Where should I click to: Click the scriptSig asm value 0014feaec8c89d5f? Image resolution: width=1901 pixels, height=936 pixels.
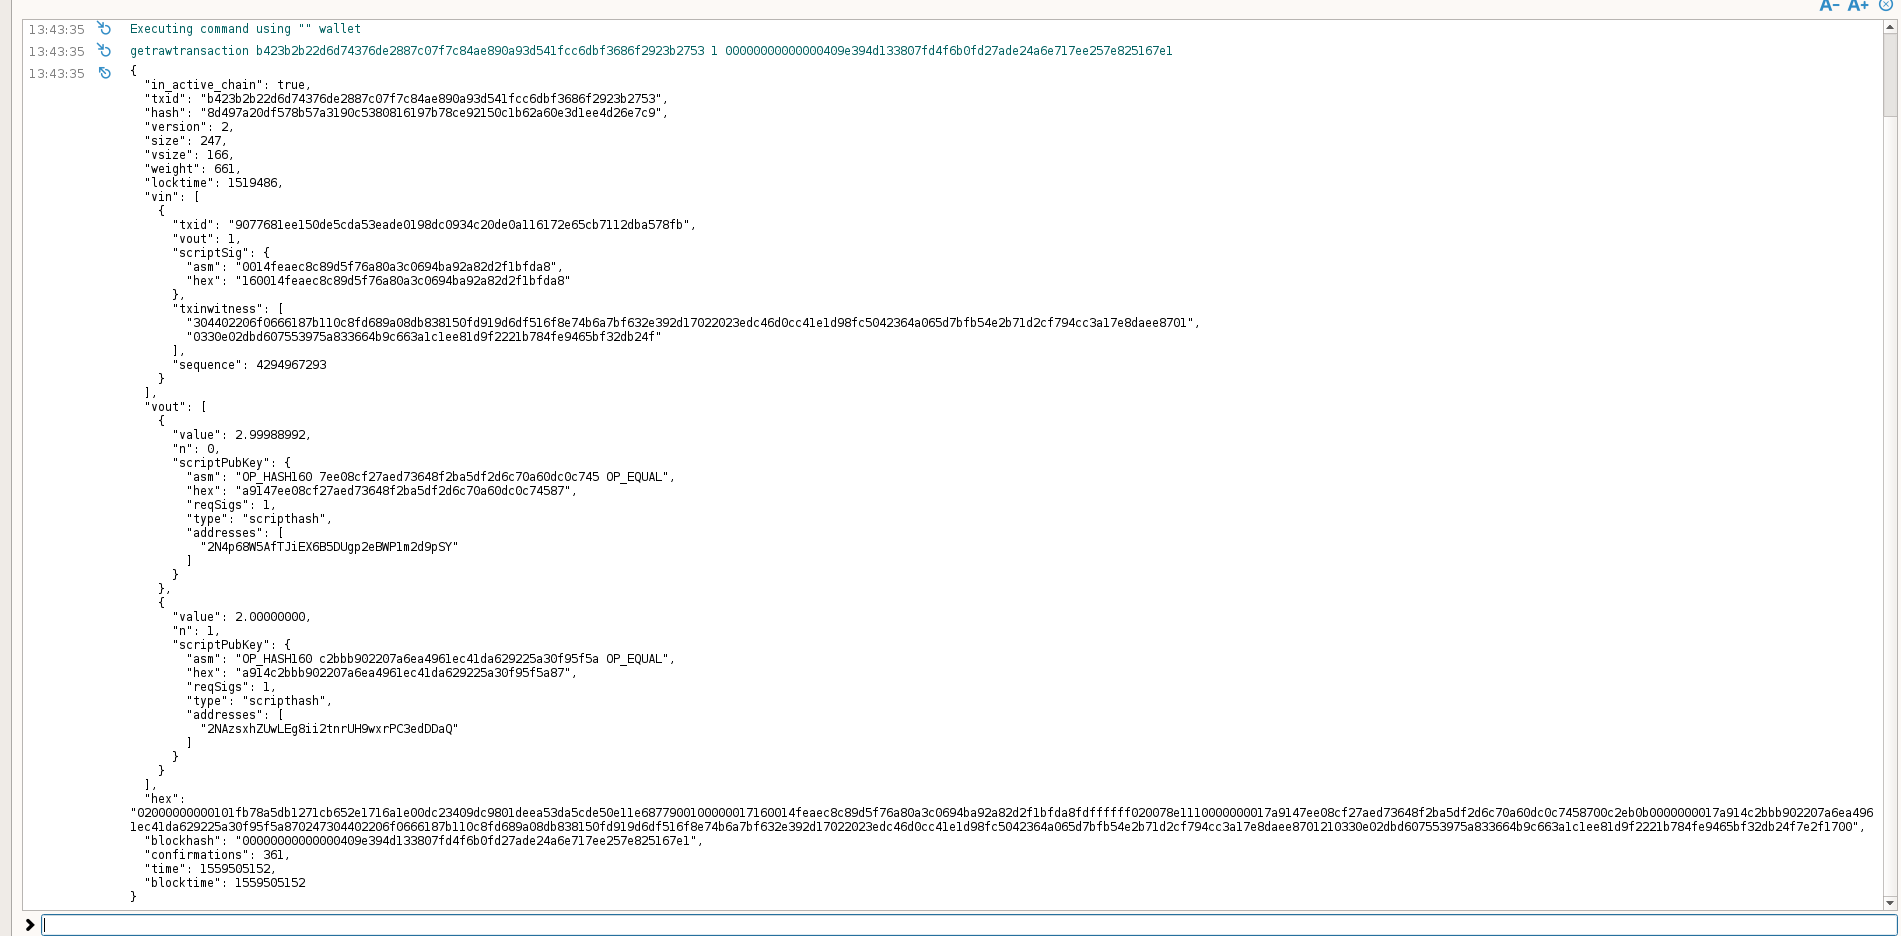pyautogui.click(x=397, y=267)
